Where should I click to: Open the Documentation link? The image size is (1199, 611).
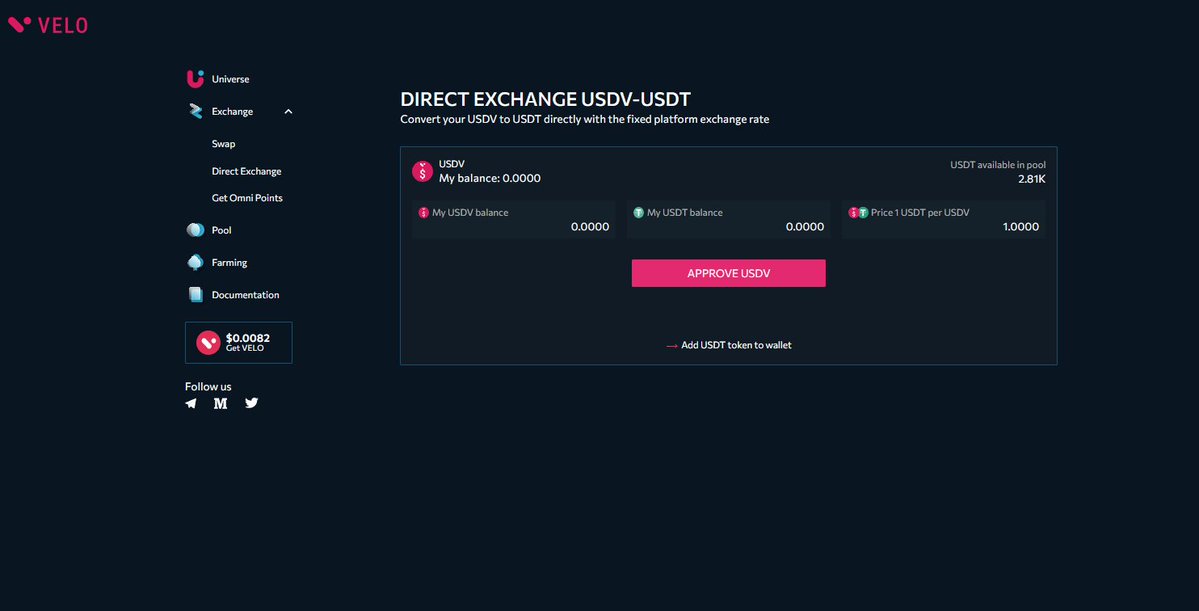click(245, 294)
